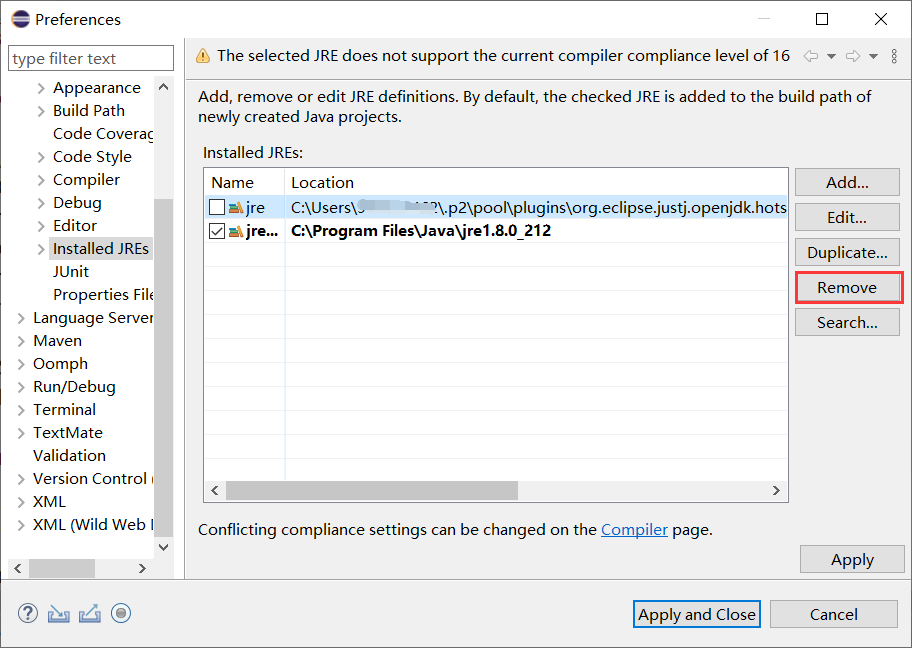Click the library icon of the jre row

pos(236,208)
